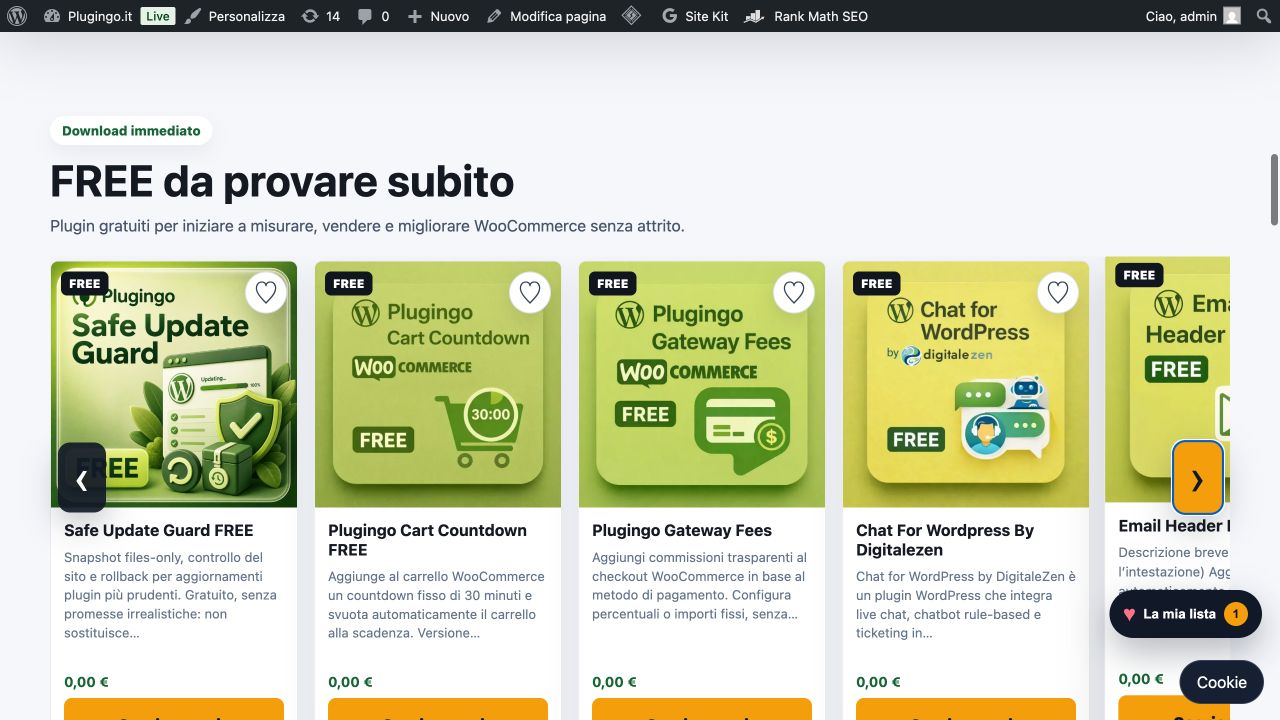Click the Safe Update Guard description text
This screenshot has height=720, width=1280.
tap(171, 595)
